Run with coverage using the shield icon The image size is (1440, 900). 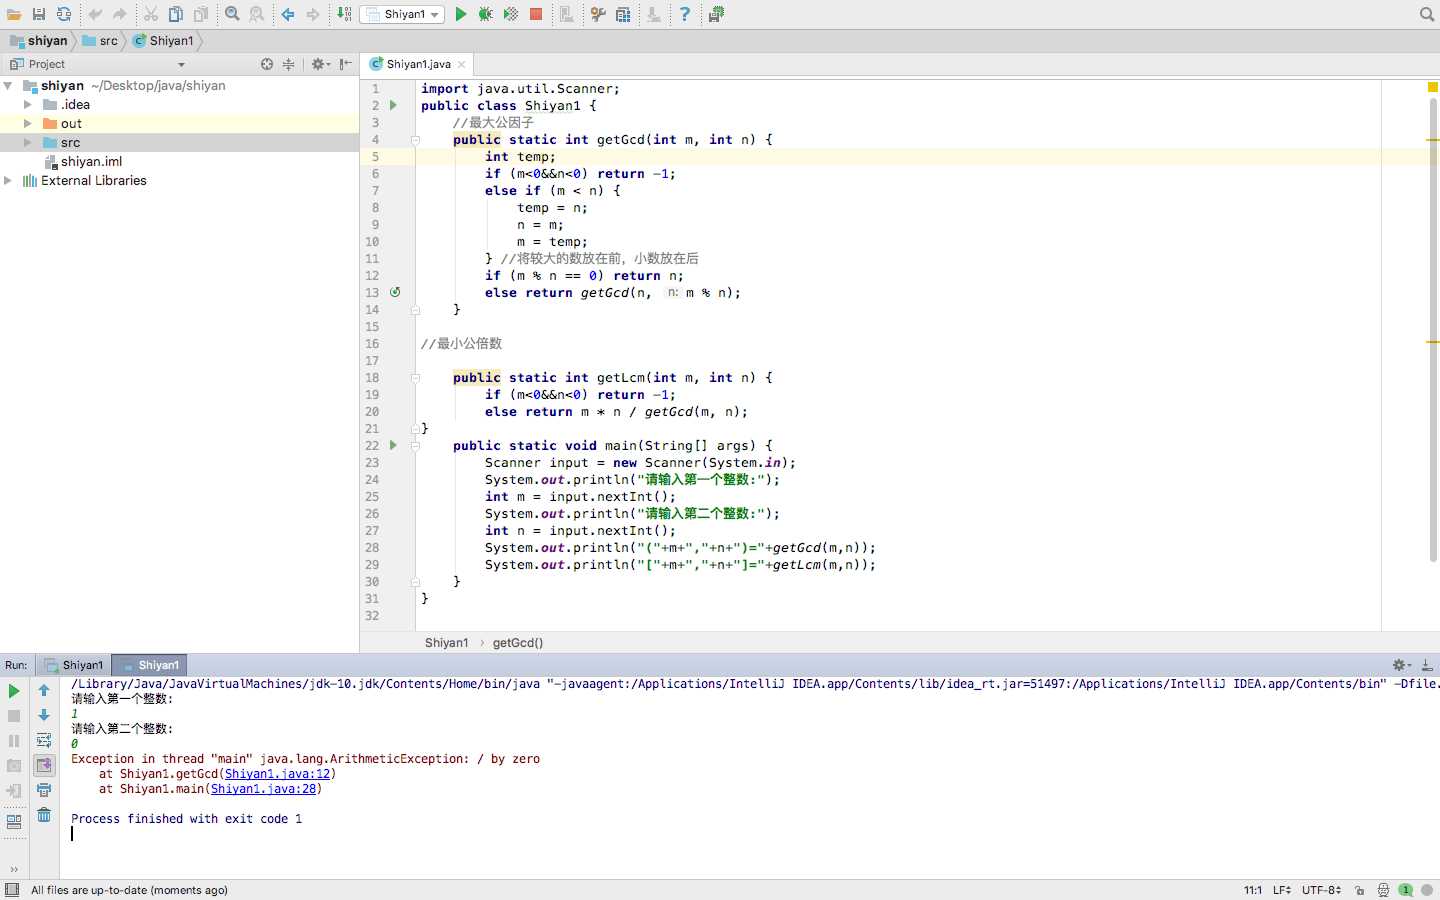pos(511,14)
